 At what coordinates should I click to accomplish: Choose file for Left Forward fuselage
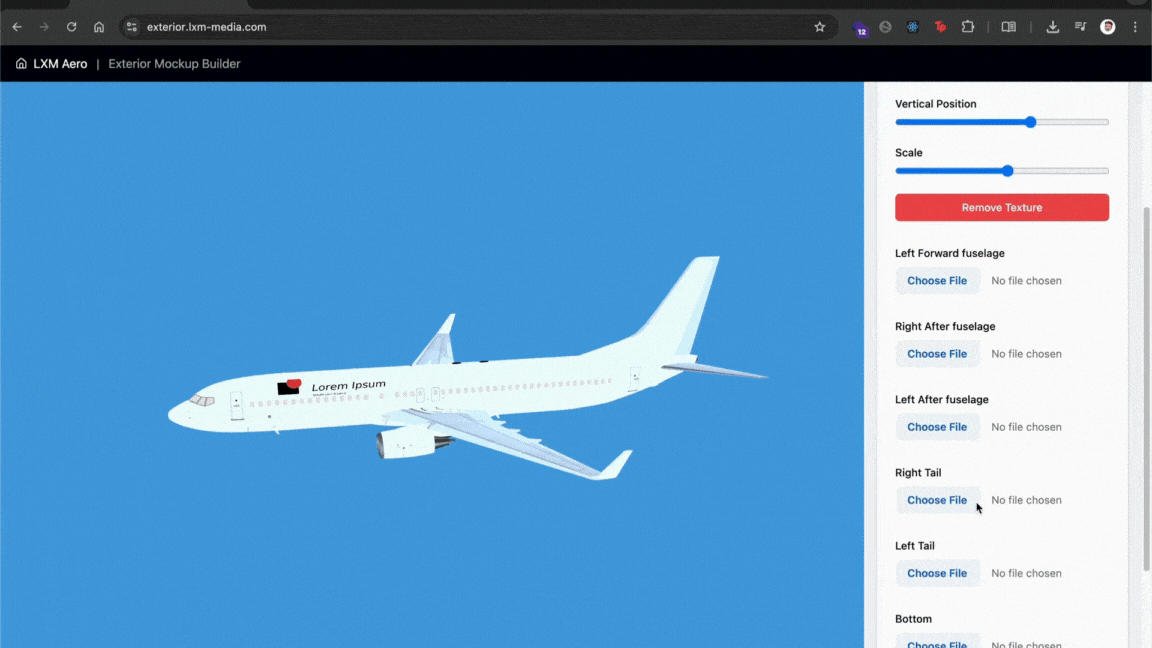coord(937,281)
